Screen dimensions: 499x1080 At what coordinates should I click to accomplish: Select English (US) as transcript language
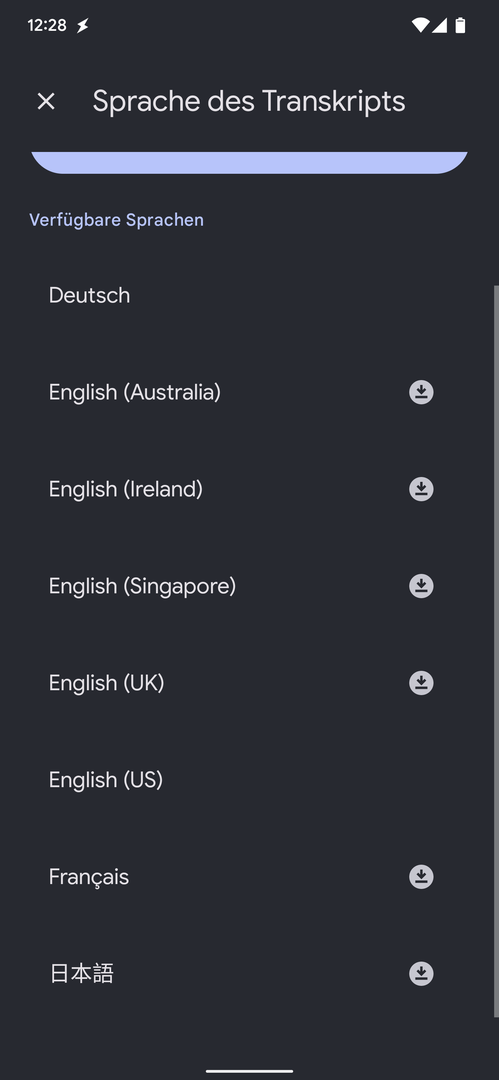click(250, 780)
